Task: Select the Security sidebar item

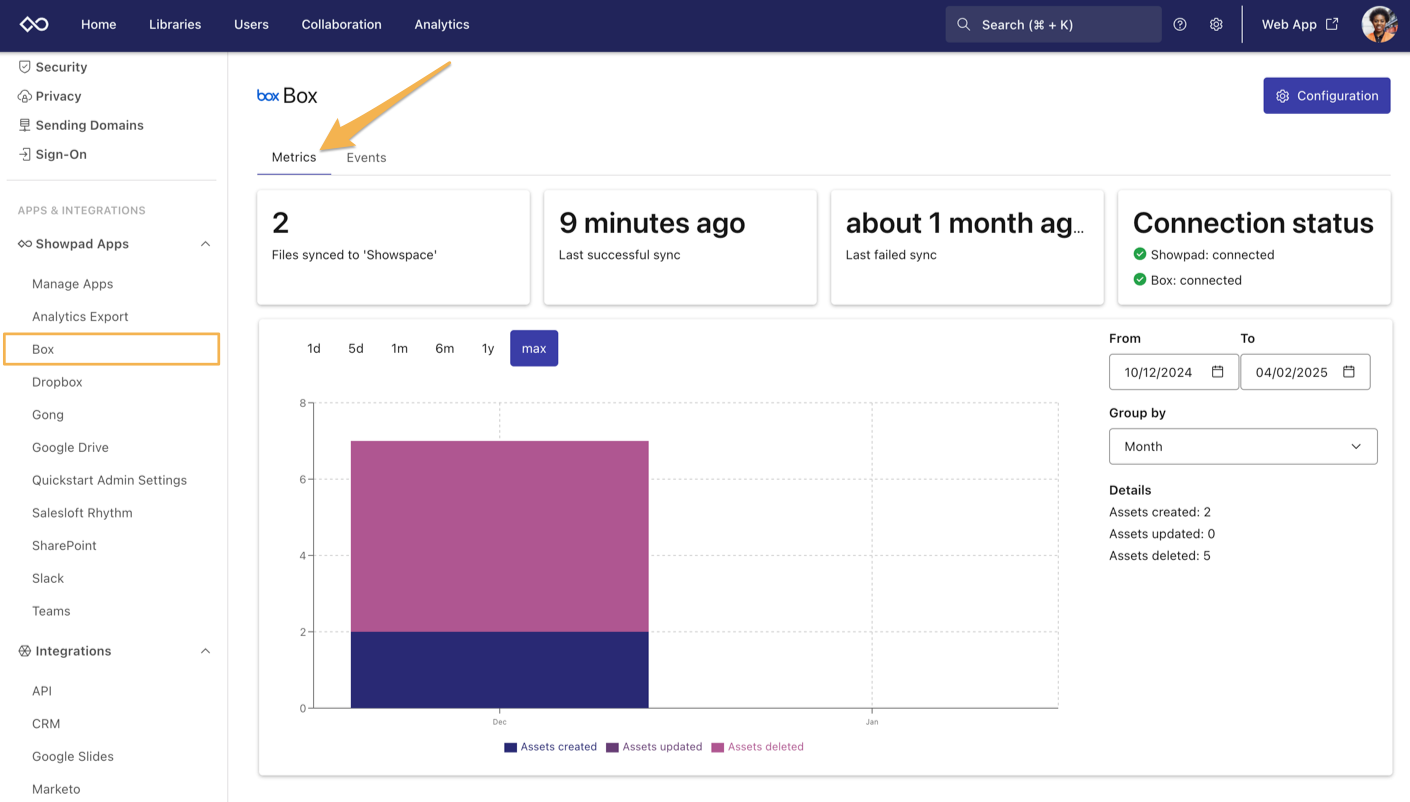Action: click(x=61, y=66)
